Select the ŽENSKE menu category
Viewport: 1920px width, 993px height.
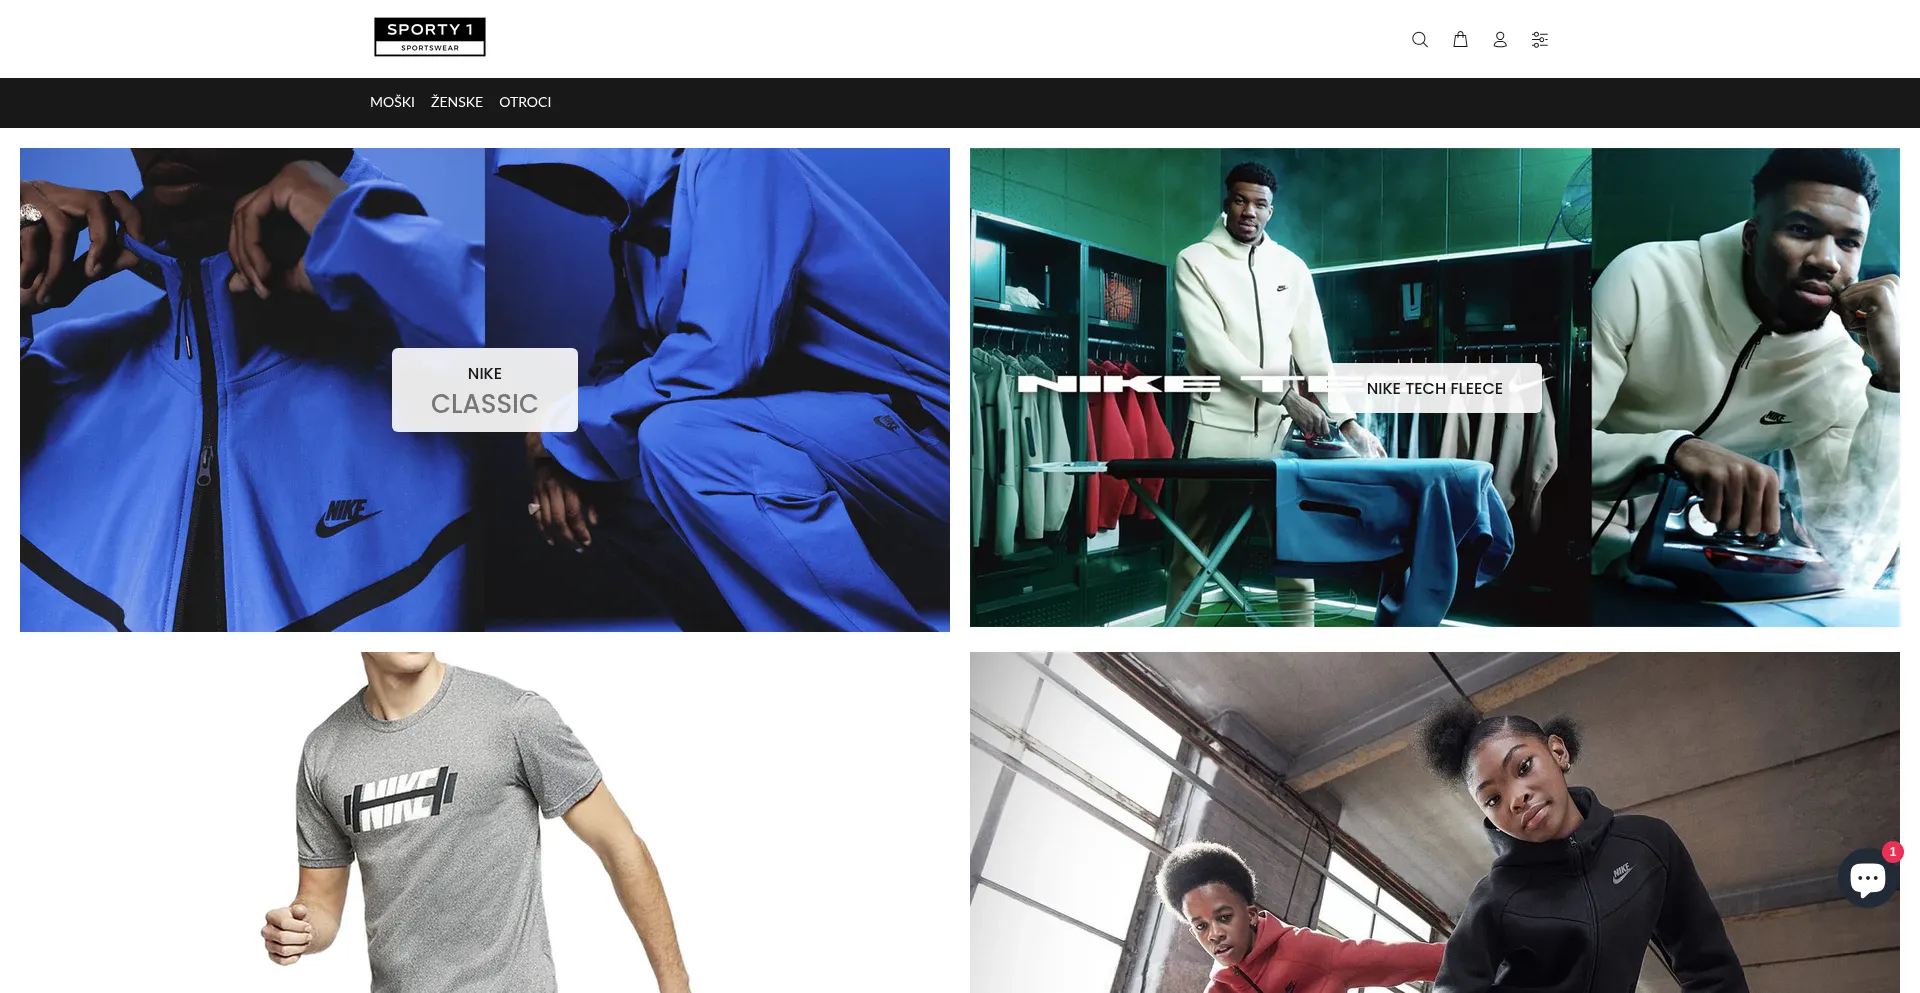pos(457,102)
